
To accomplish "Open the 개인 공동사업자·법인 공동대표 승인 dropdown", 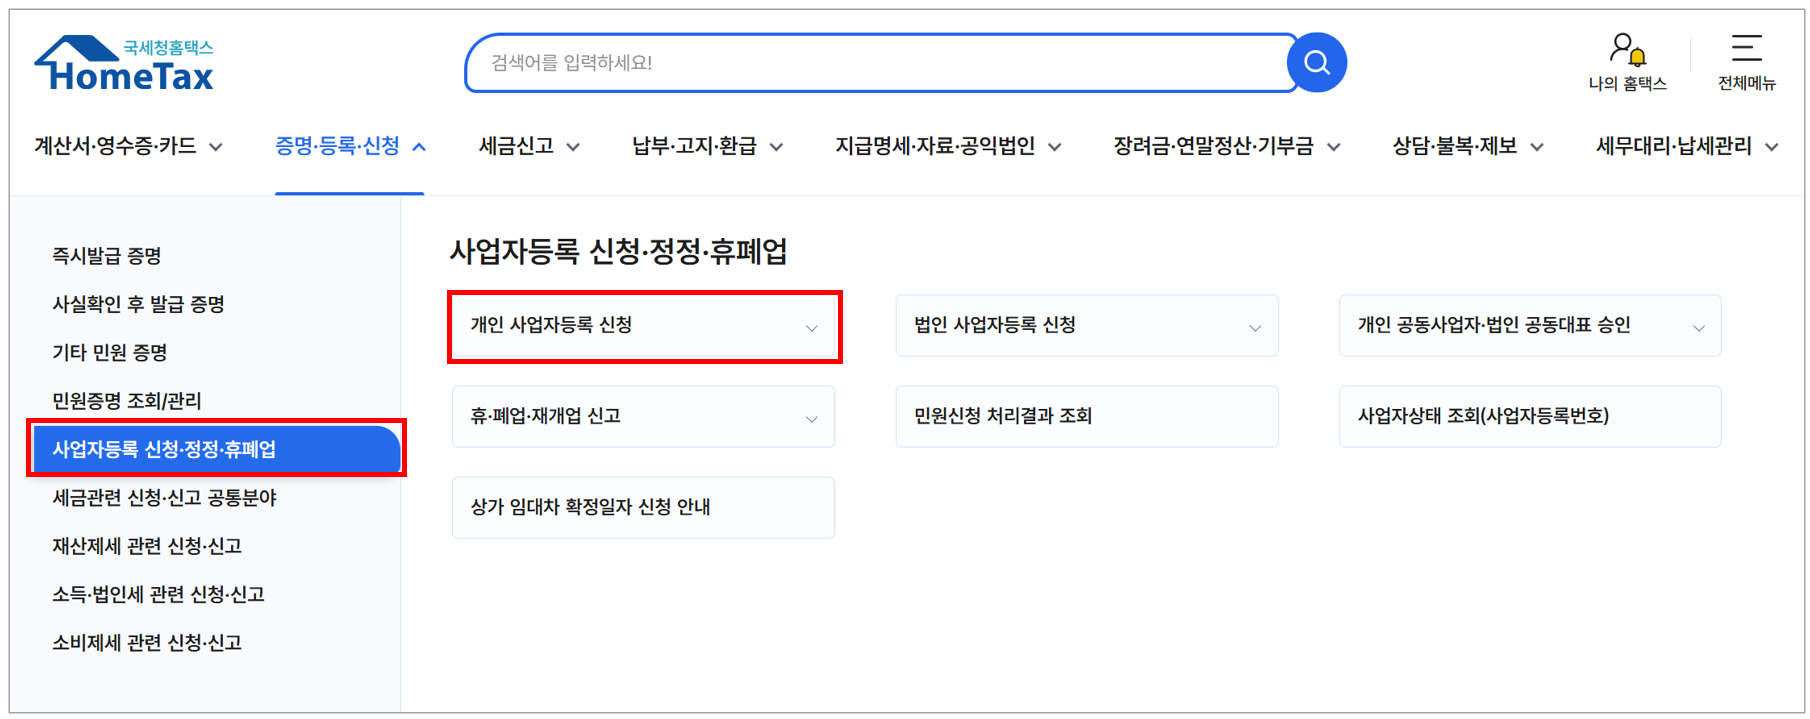I will tap(1699, 325).
